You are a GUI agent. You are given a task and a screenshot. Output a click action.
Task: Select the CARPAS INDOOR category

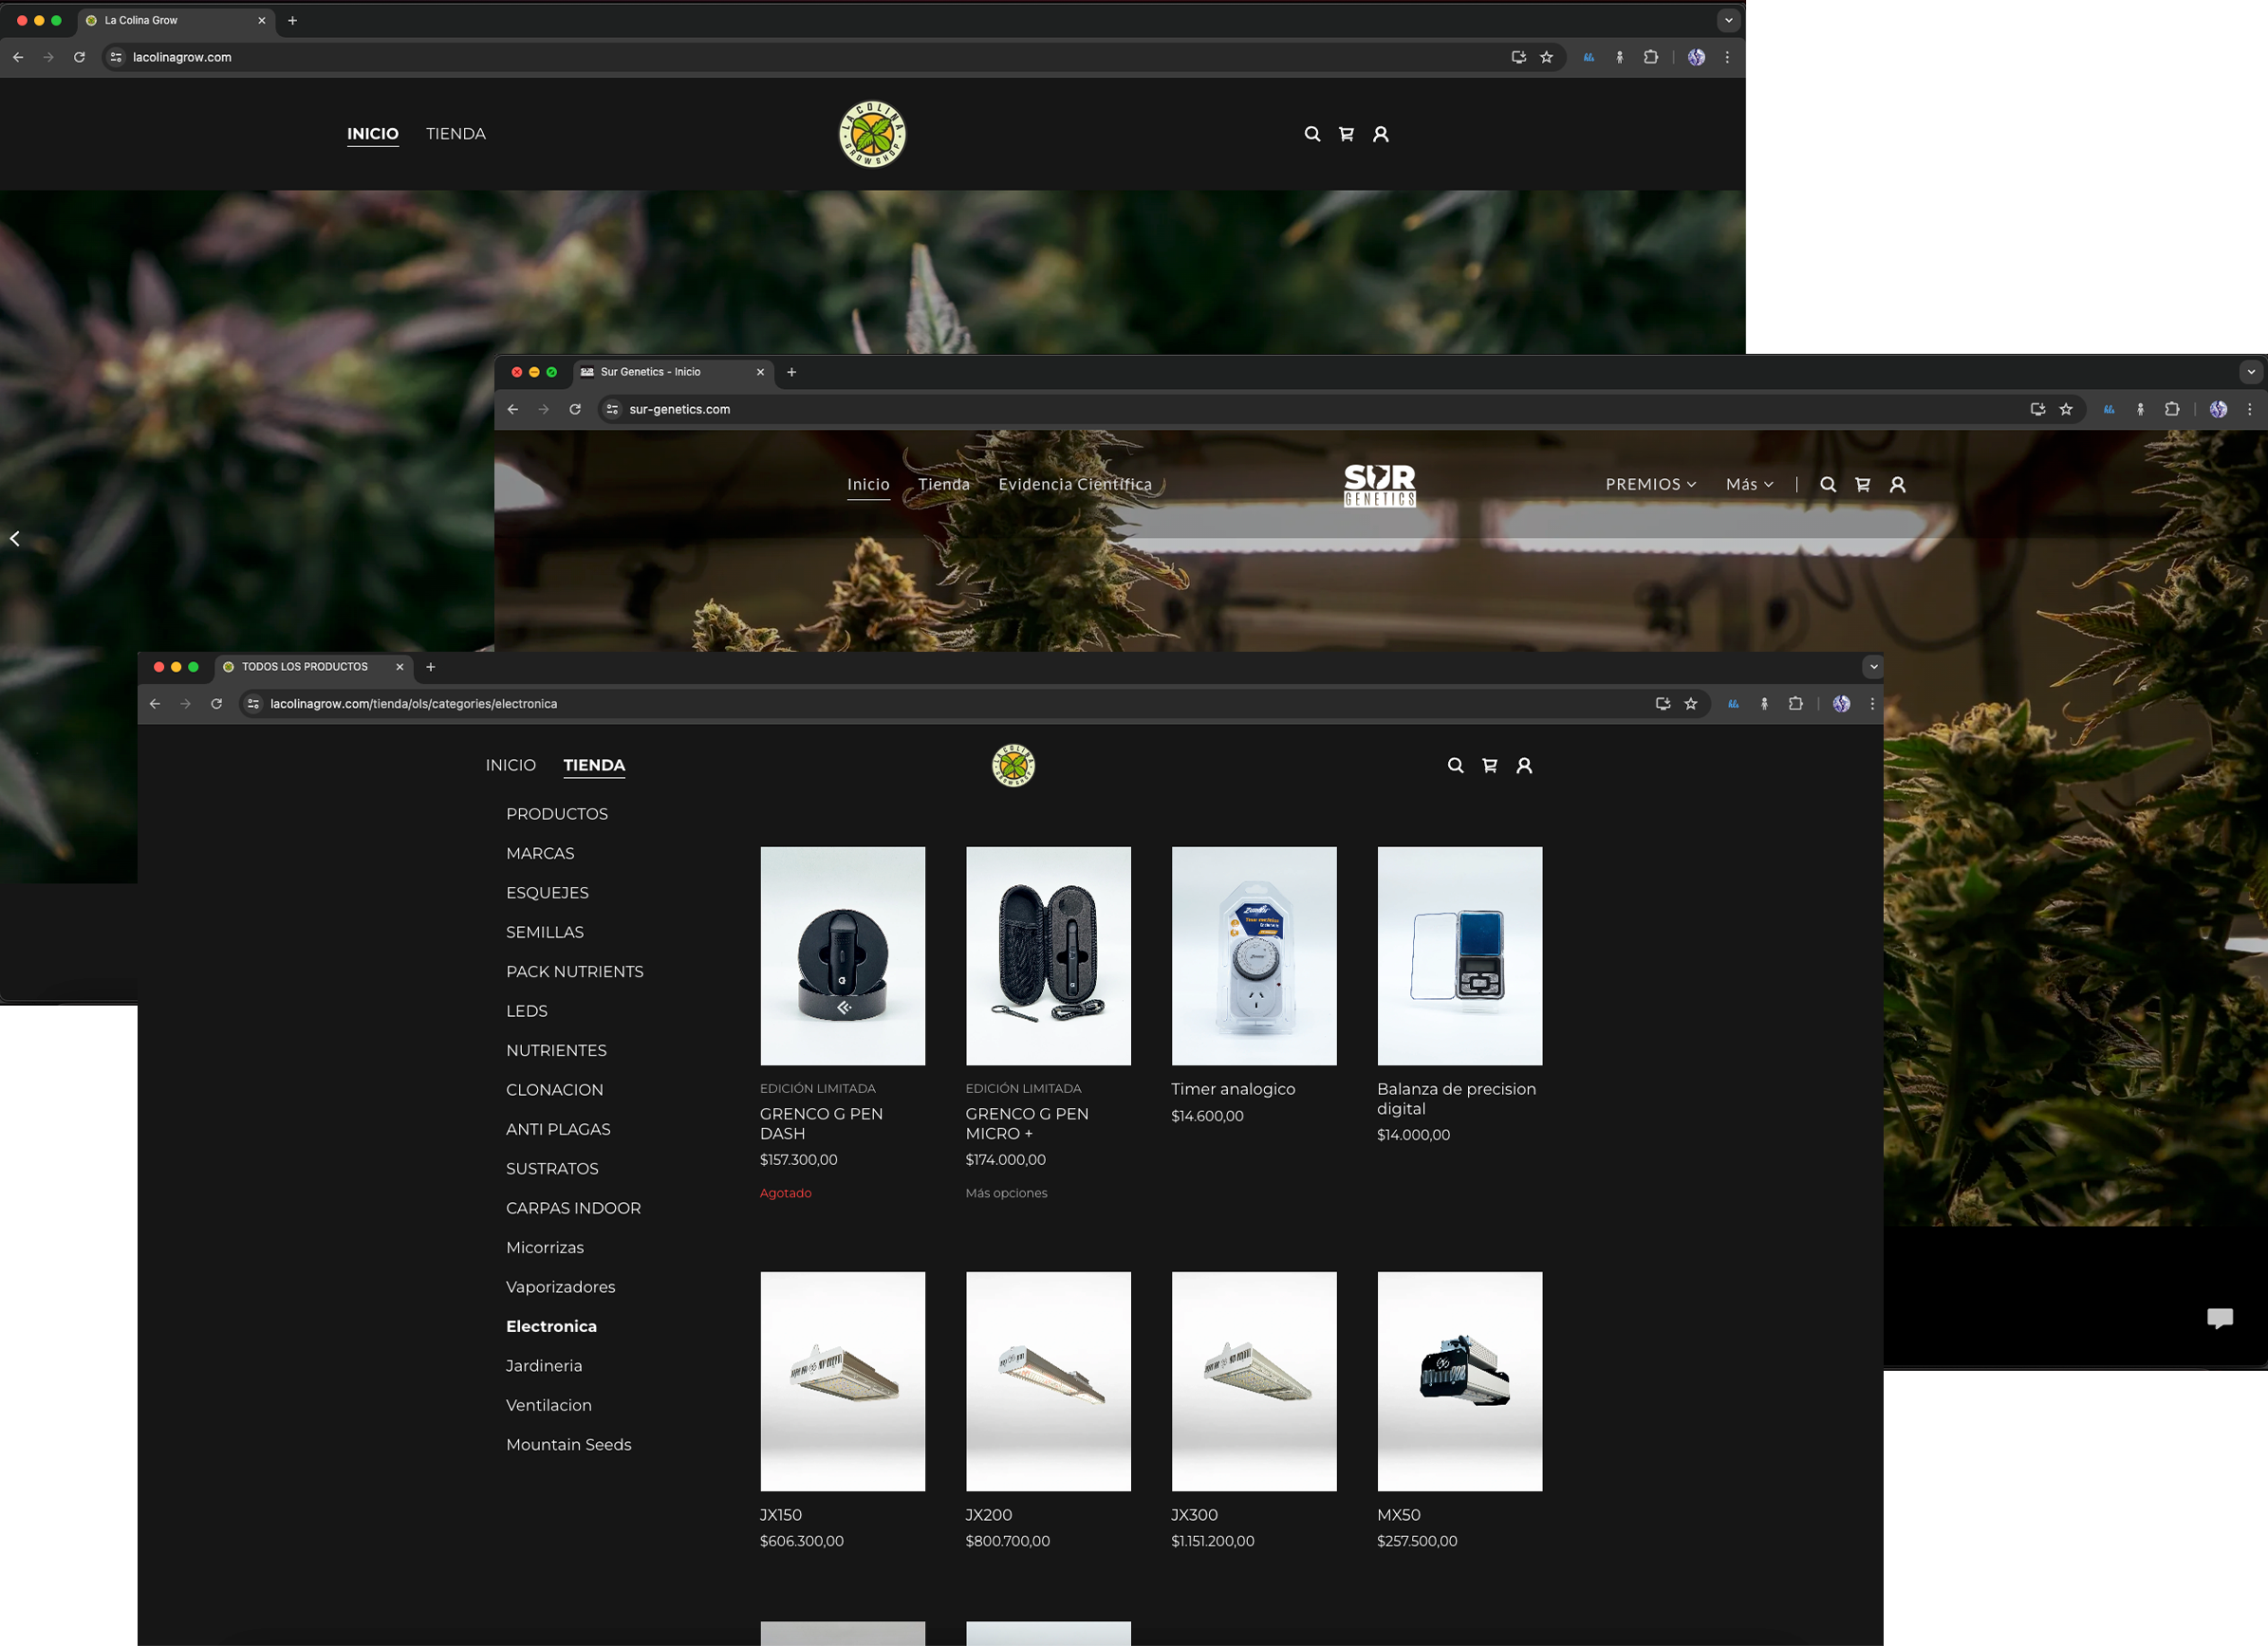(x=573, y=1208)
